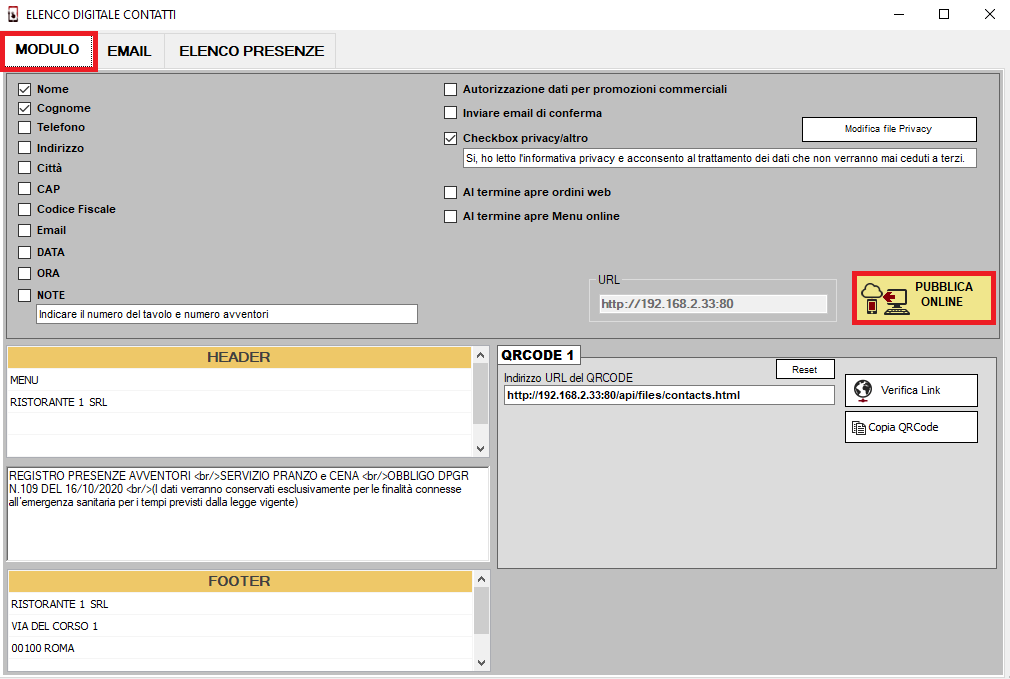Click the globe icon on Verifica Link
Viewport: 1010px width, 679px height.
[x=862, y=390]
